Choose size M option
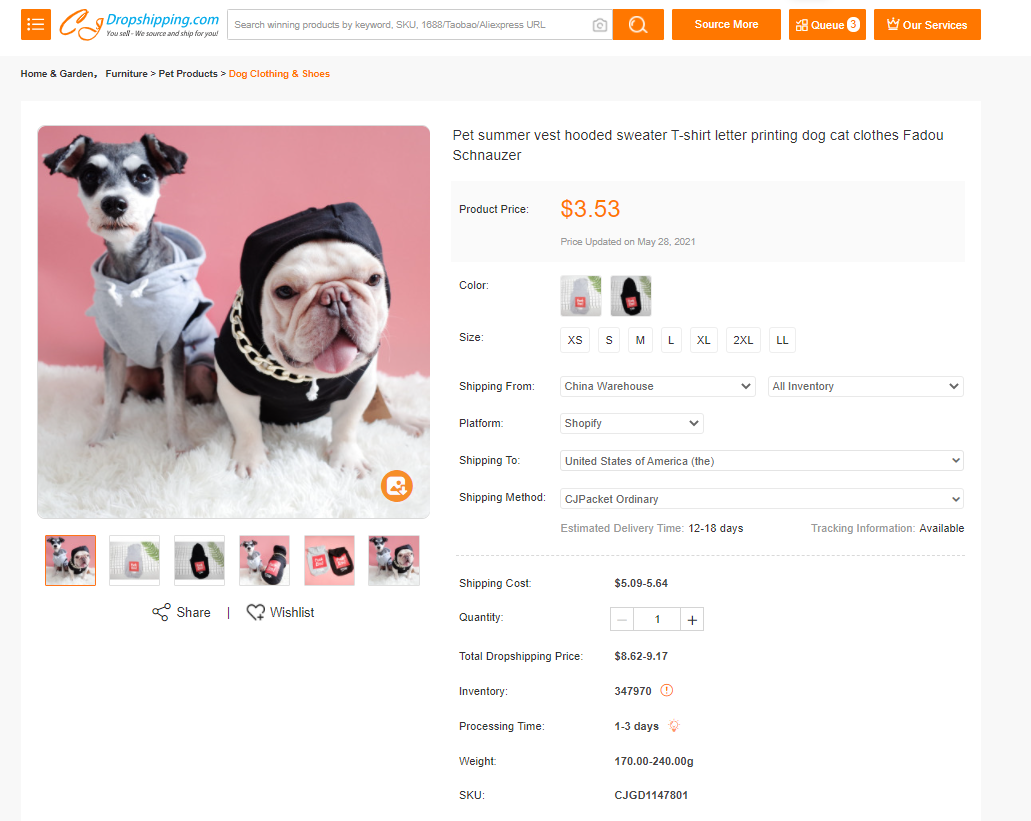Screen dimensions: 1031x821 point(640,340)
